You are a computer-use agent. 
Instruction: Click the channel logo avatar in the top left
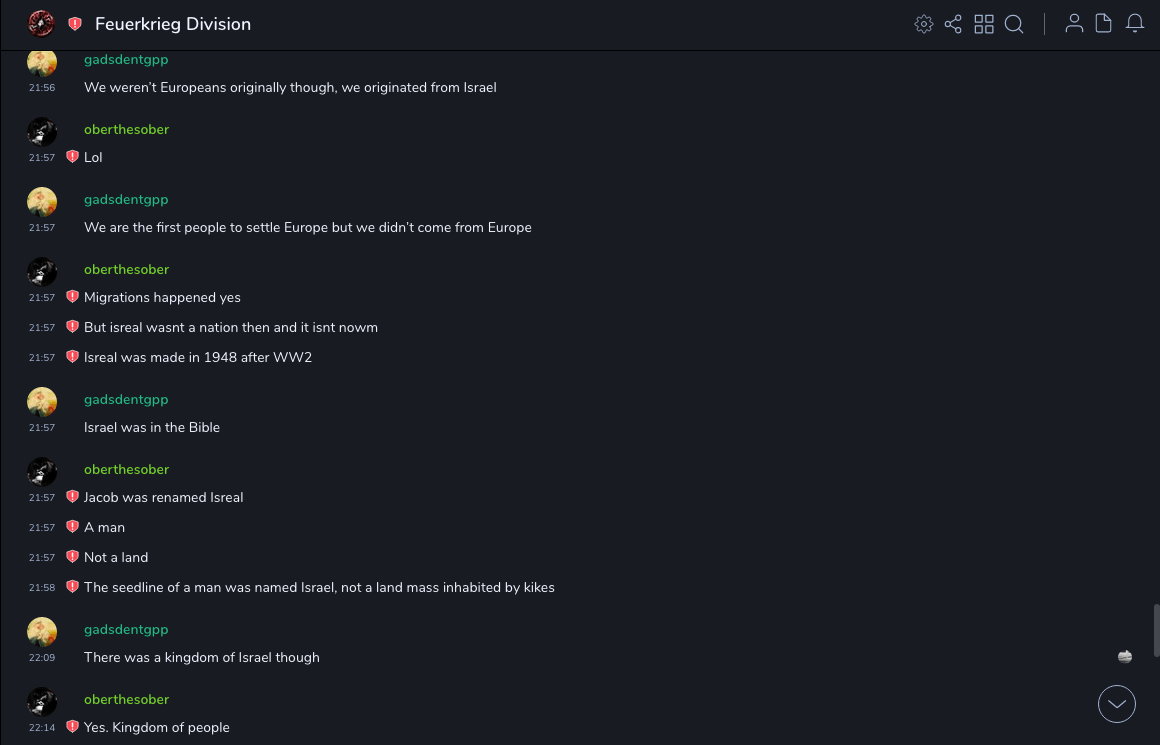[41, 23]
